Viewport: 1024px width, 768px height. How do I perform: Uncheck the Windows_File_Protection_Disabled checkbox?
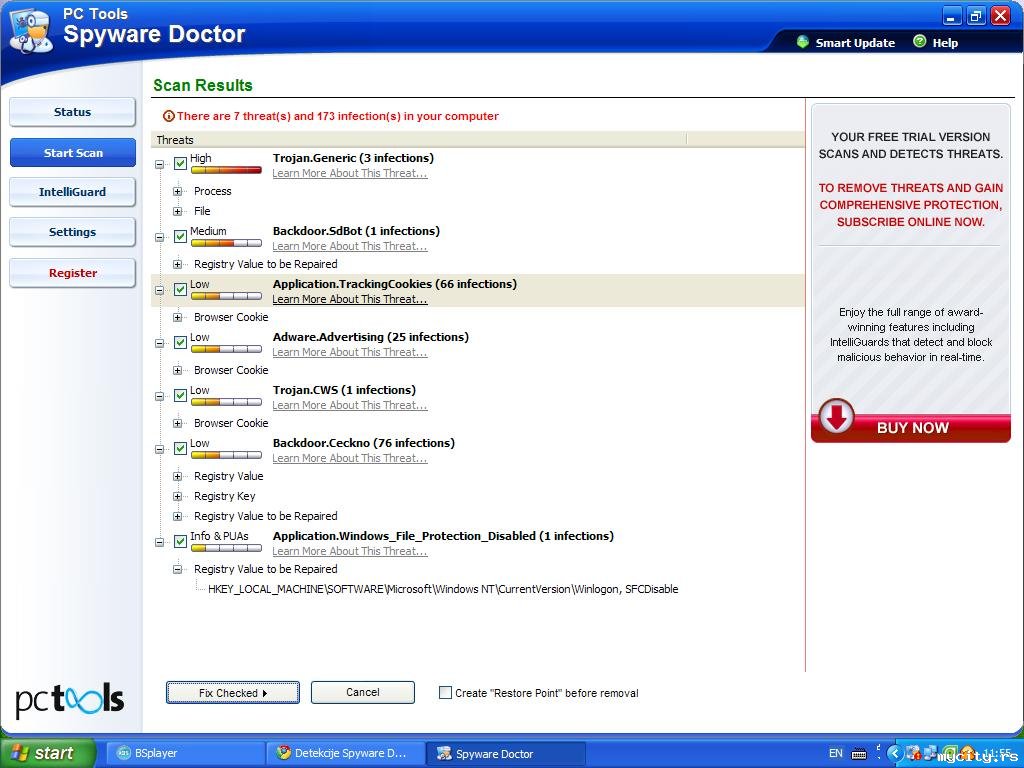tap(181, 541)
